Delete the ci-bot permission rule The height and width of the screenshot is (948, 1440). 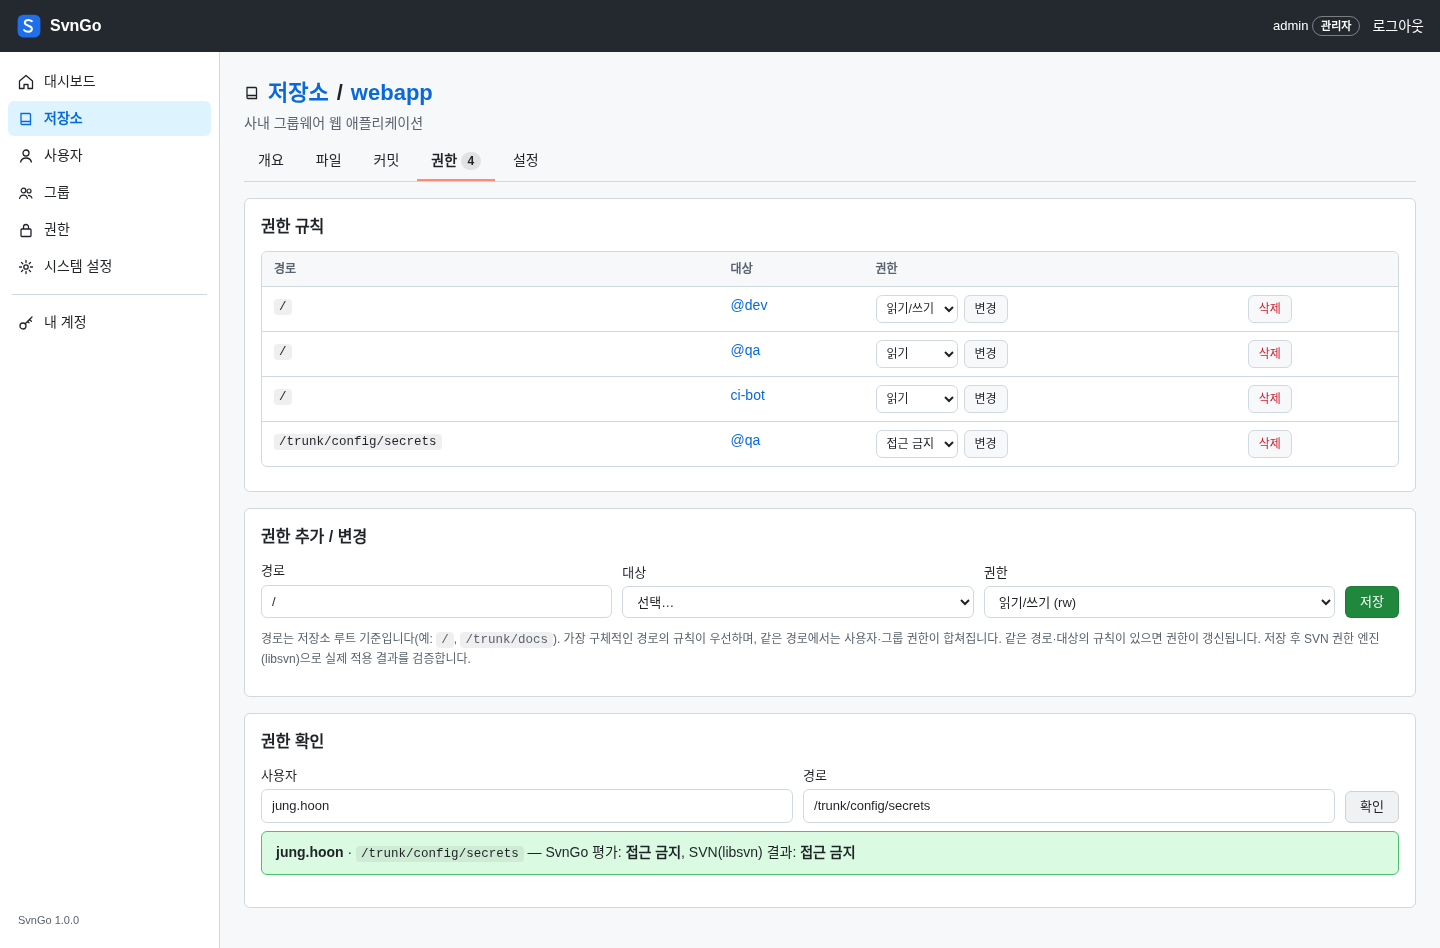pos(1270,399)
